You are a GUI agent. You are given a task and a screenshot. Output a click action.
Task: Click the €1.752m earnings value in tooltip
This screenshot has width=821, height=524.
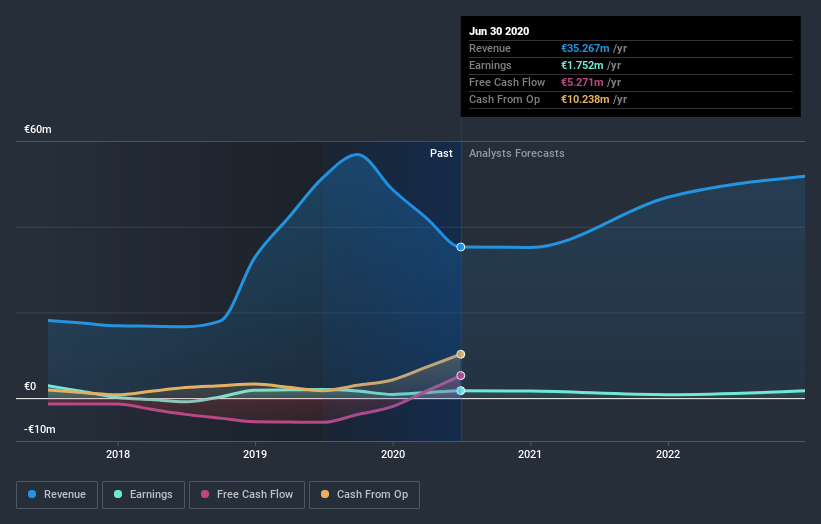click(582, 65)
